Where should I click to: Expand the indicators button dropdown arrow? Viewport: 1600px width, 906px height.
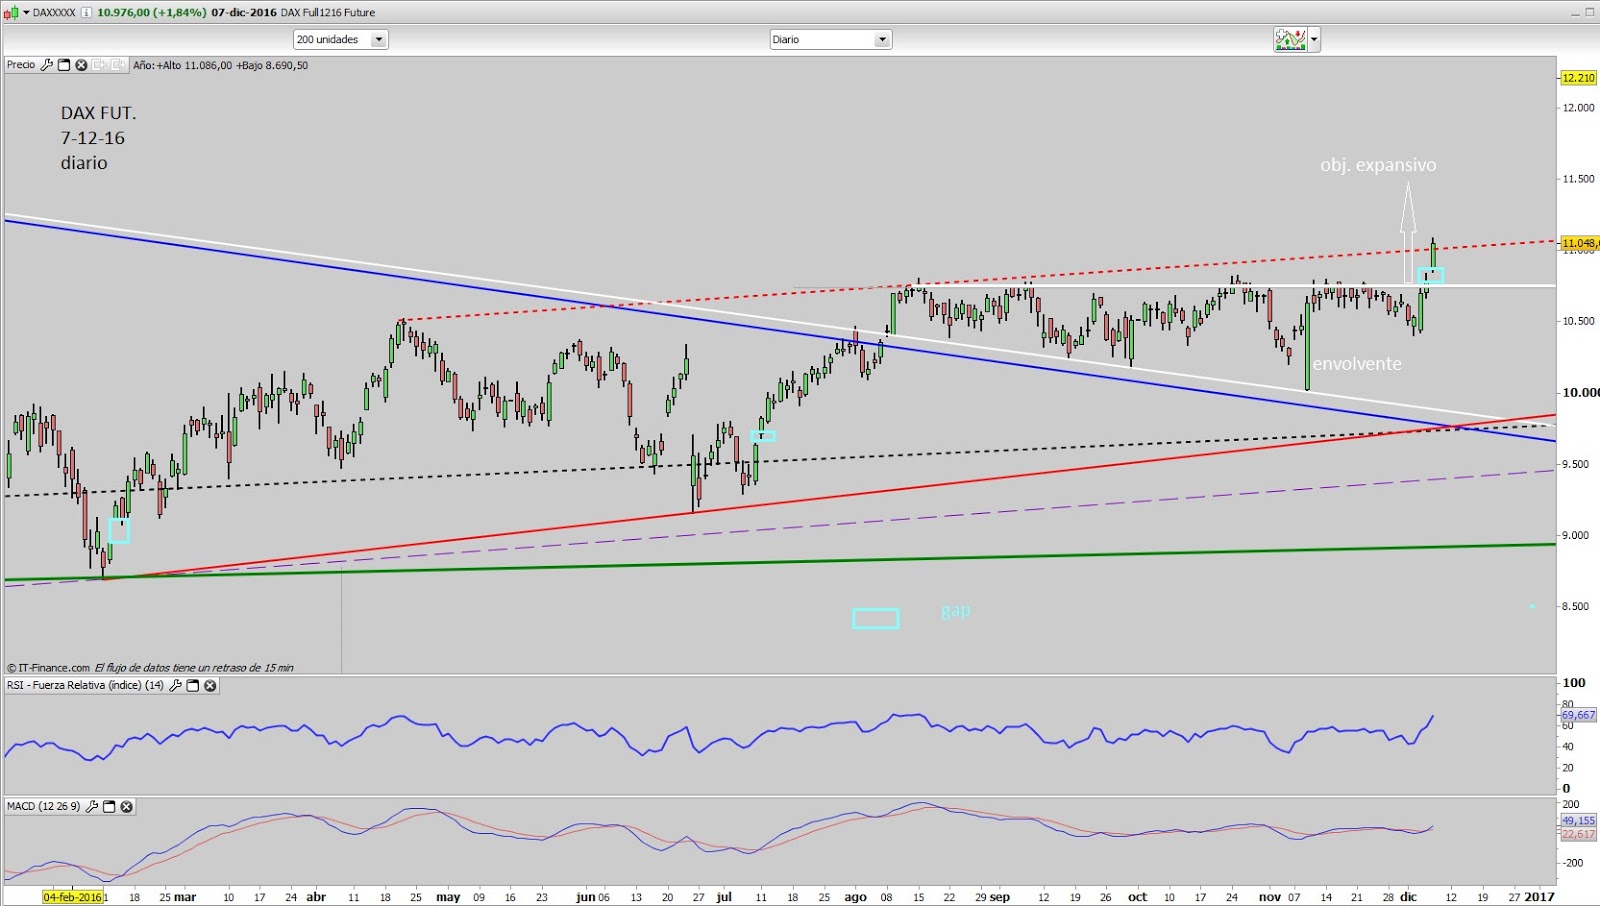pos(1314,40)
